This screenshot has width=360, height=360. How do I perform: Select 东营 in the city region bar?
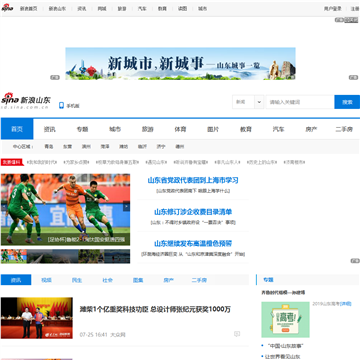(67, 146)
